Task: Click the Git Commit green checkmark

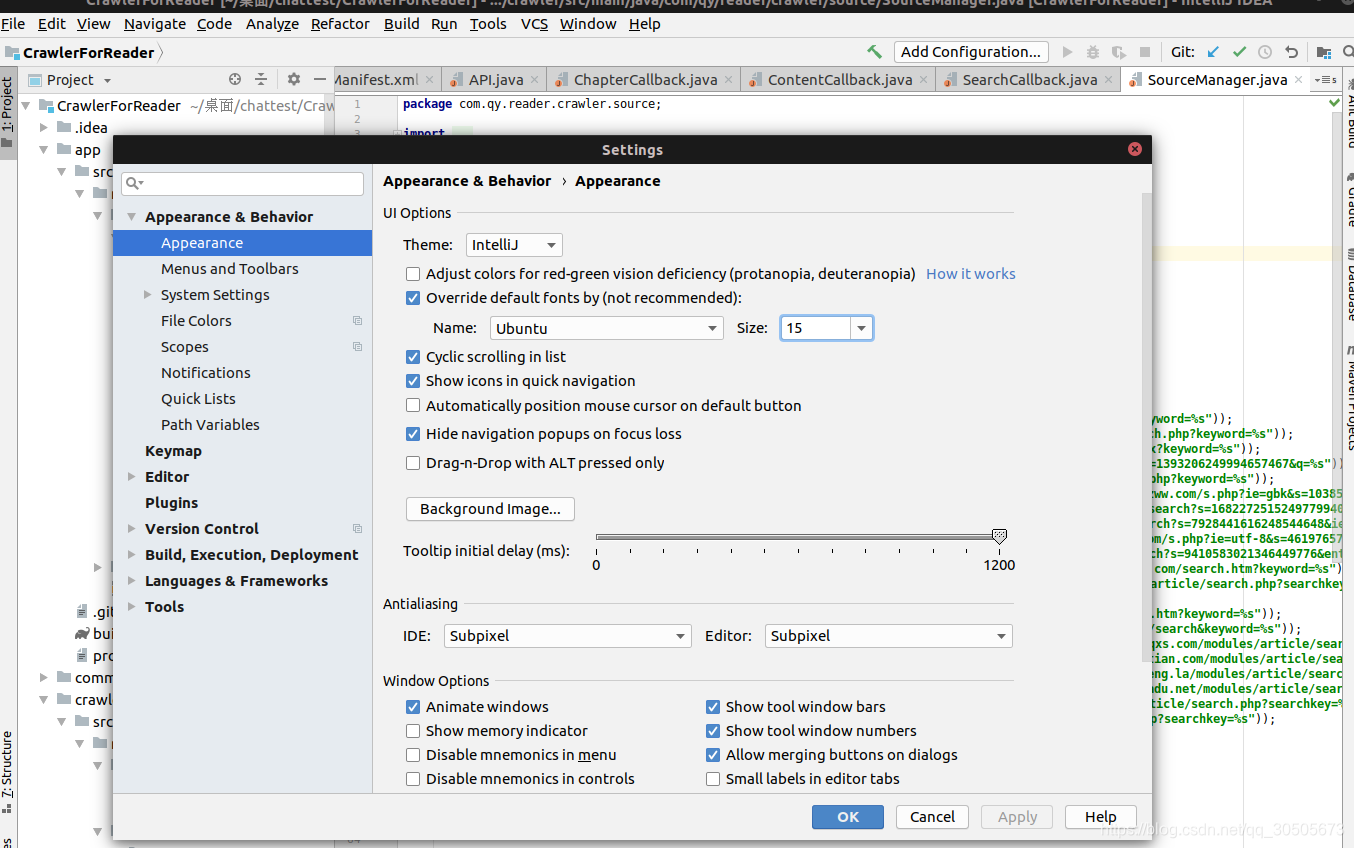Action: pyautogui.click(x=1240, y=52)
